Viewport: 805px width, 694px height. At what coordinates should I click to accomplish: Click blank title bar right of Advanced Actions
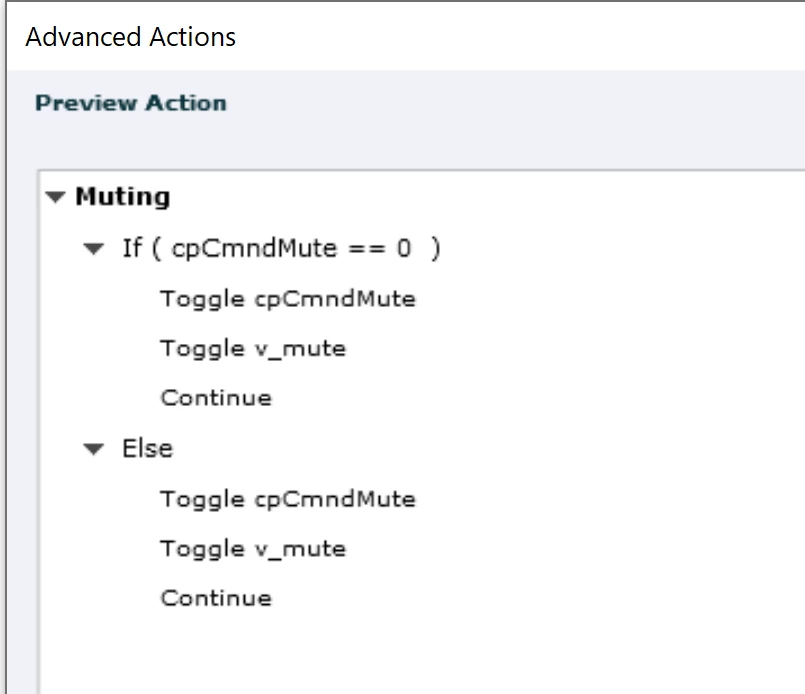(x=520, y=38)
